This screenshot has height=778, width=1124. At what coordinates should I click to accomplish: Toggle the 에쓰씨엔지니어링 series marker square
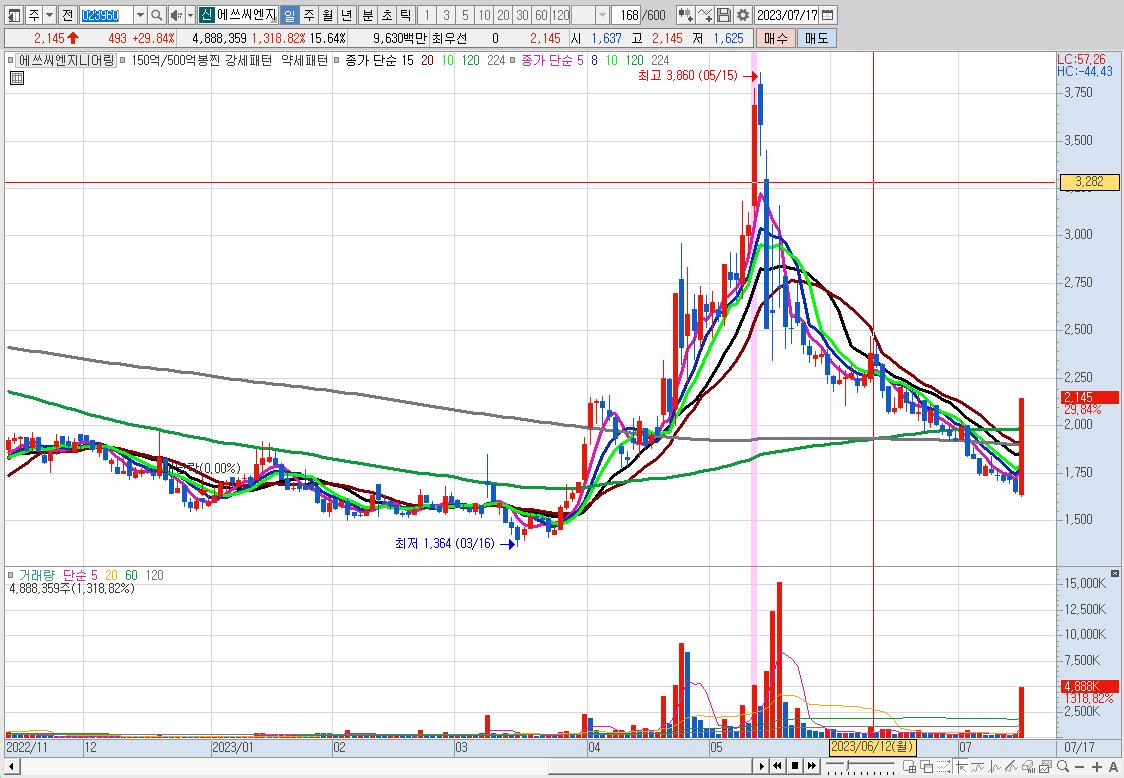10,61
